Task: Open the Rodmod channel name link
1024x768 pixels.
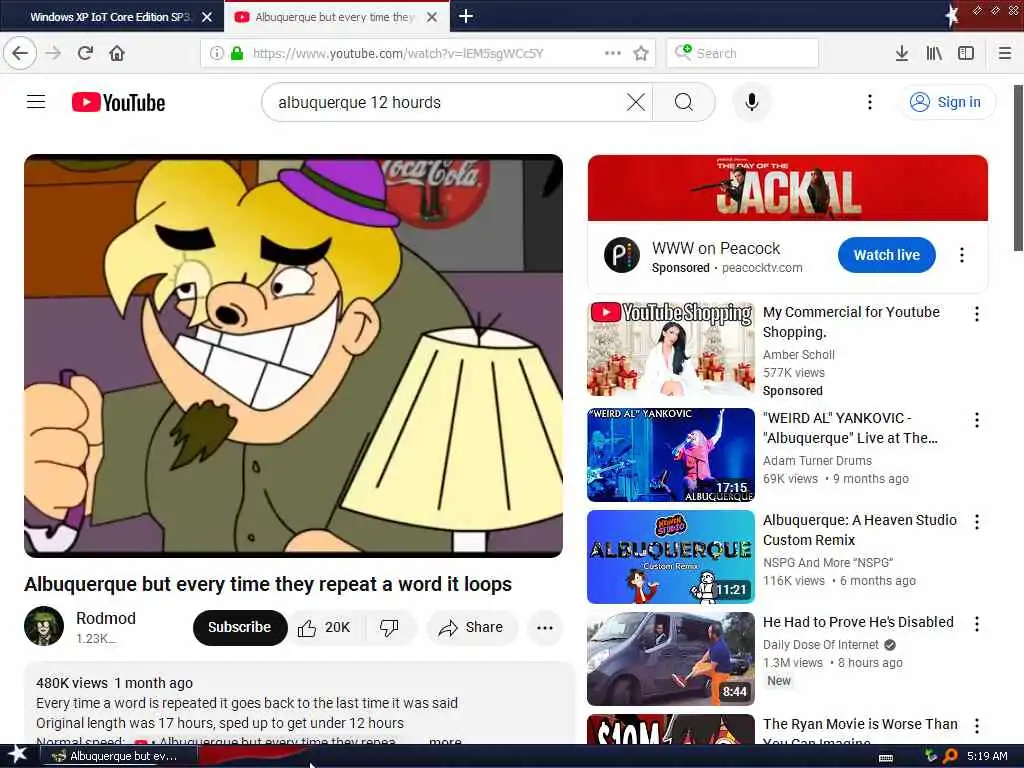Action: 106,618
